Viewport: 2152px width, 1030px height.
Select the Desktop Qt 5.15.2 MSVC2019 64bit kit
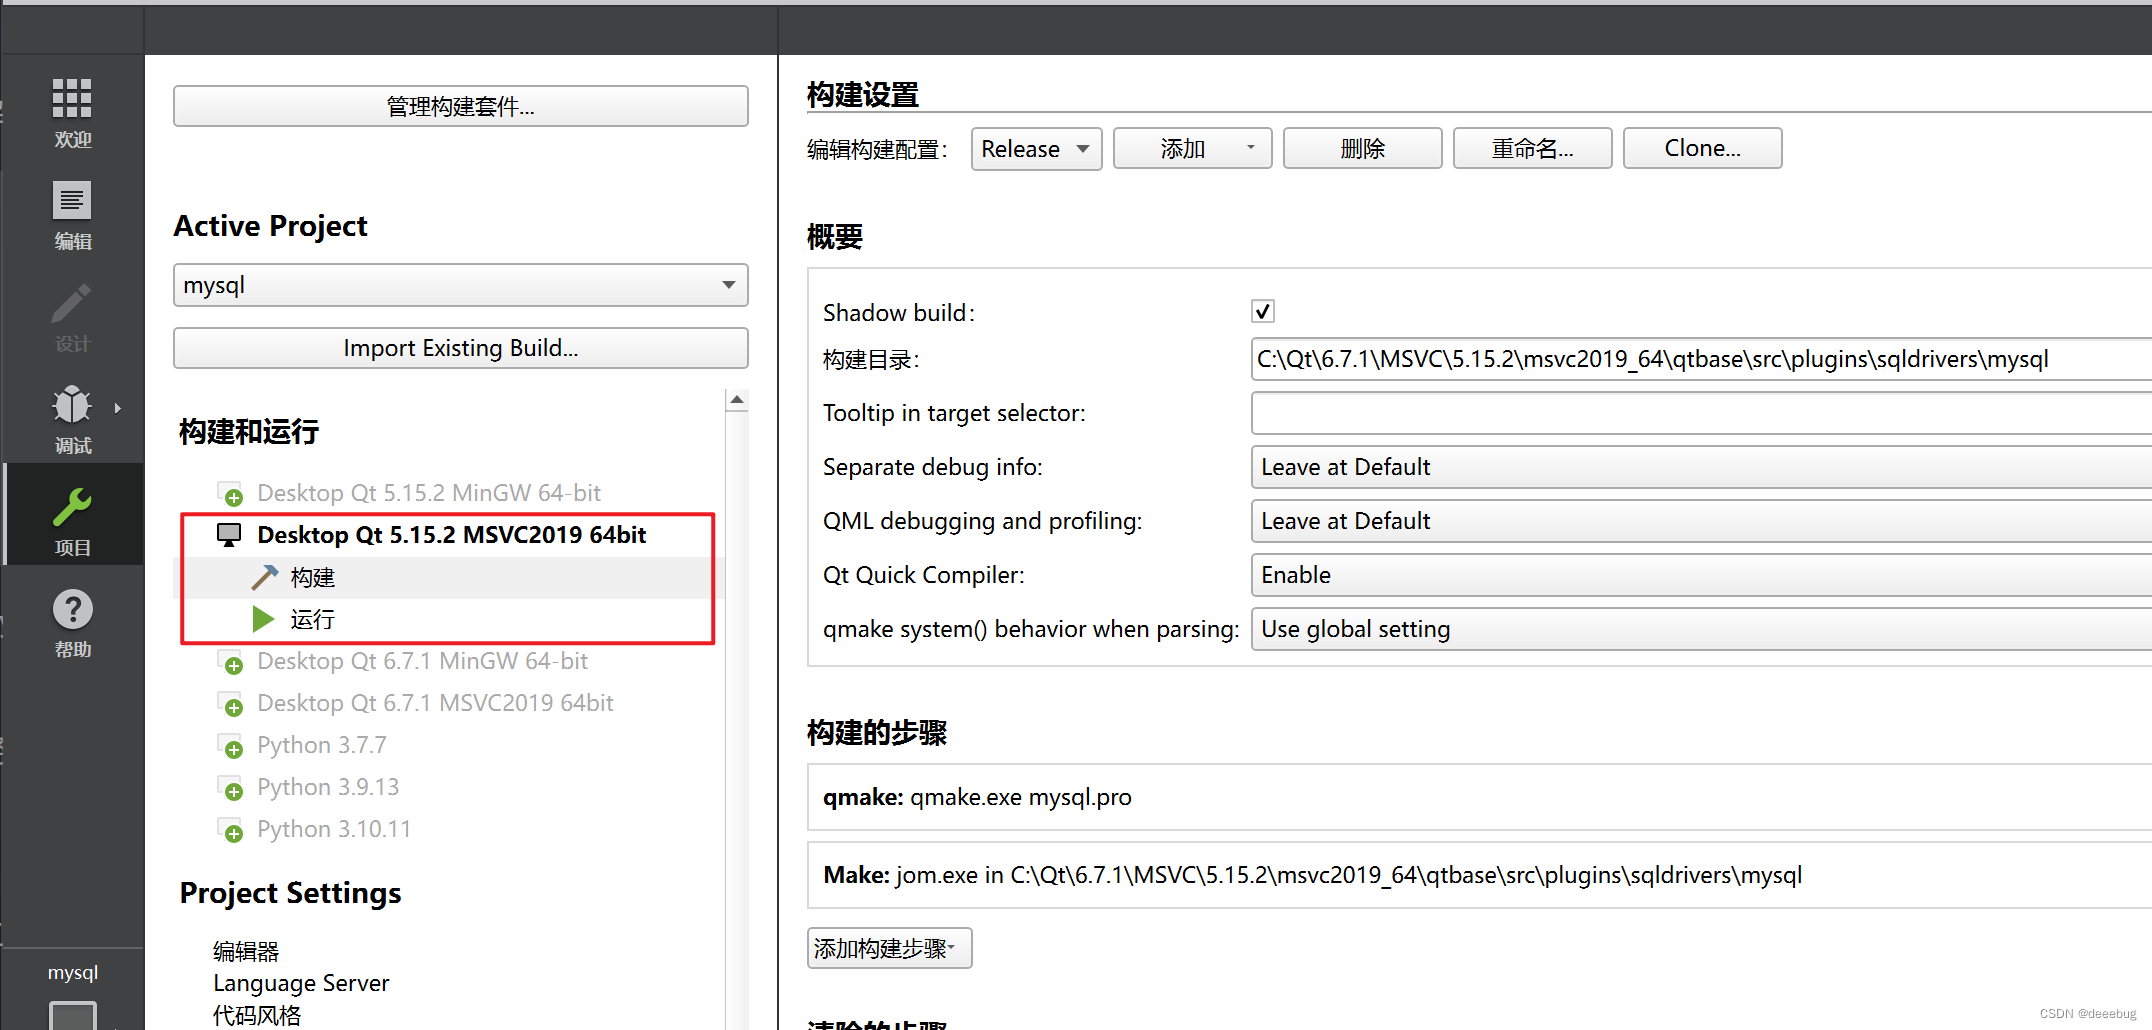tap(451, 535)
